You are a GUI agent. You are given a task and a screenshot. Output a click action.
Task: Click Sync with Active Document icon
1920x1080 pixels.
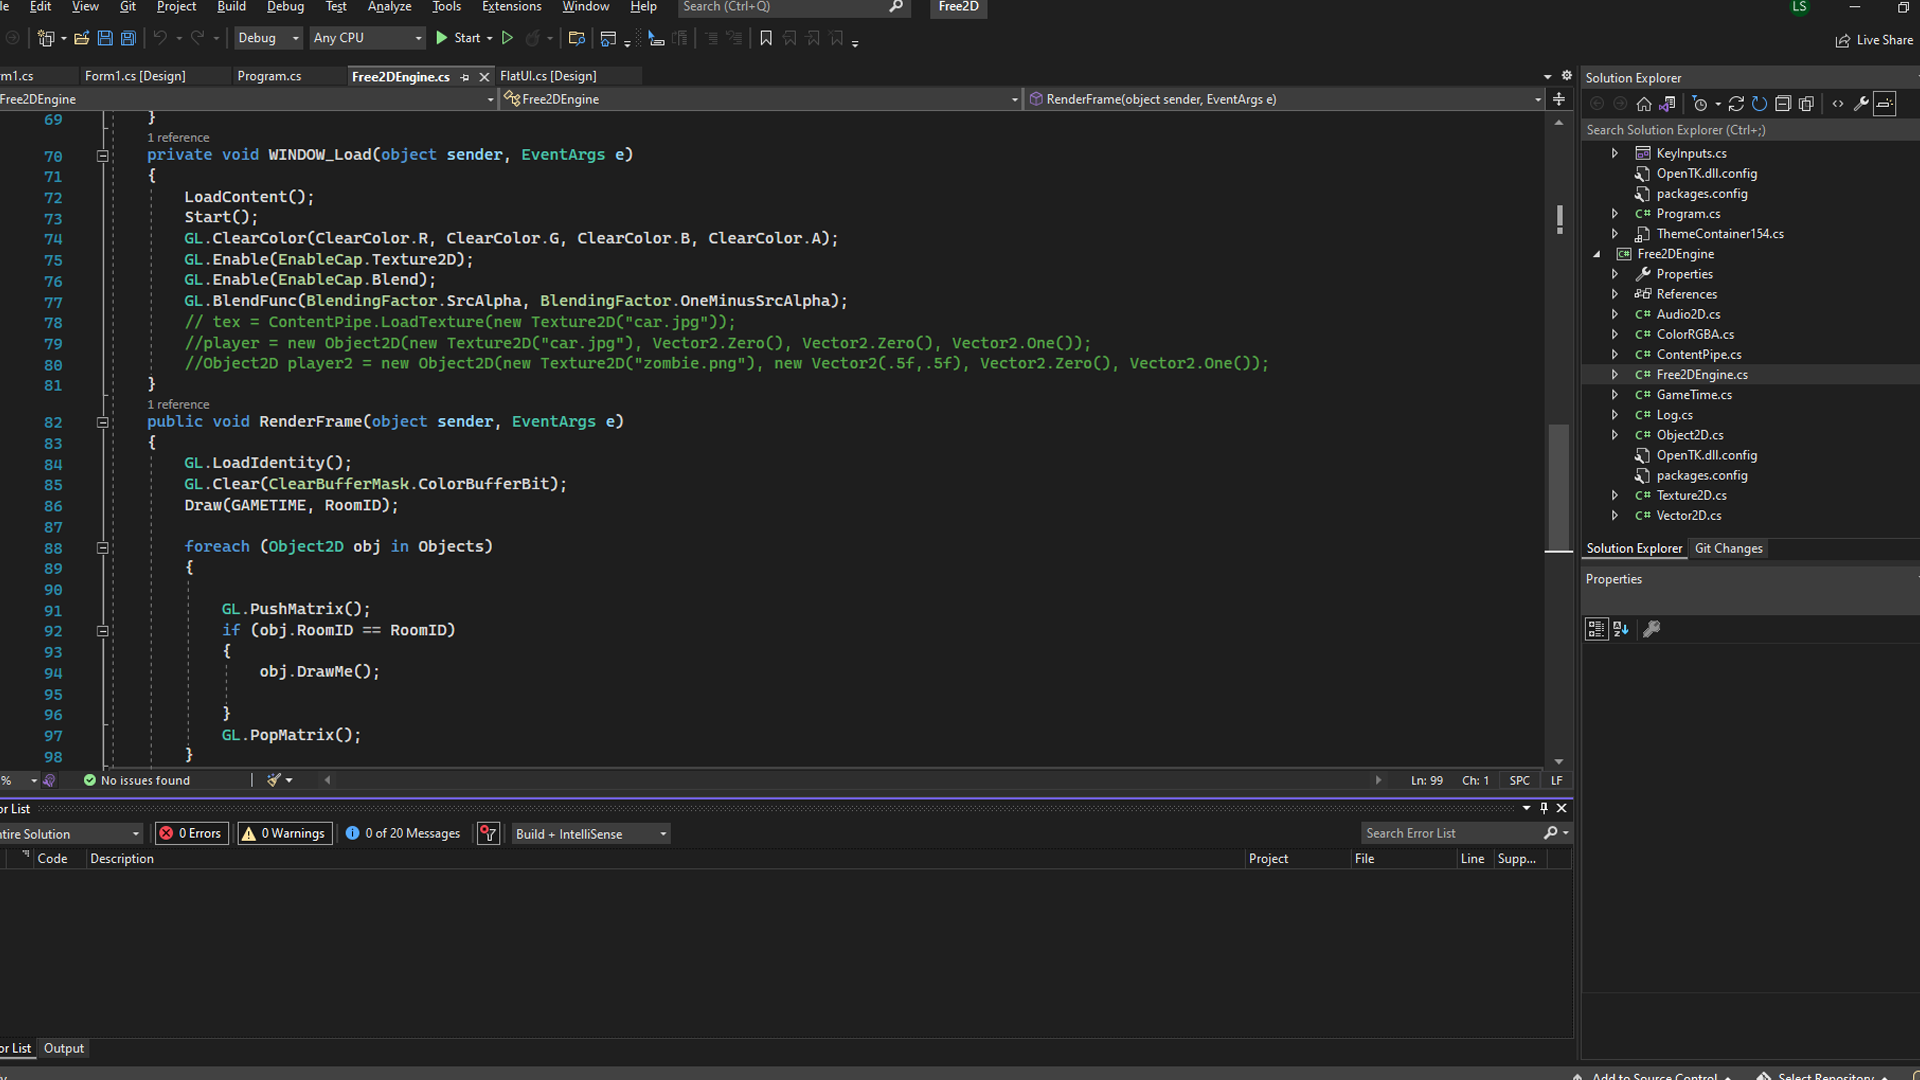1736,104
